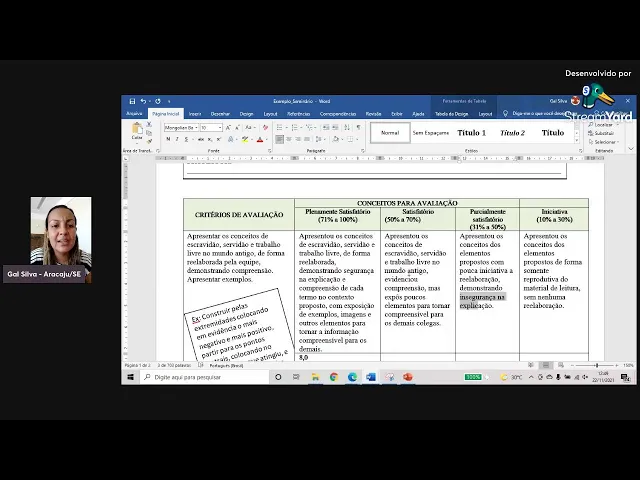Open the Fonte group dialog launcher
This screenshot has width=640, height=480.
[x=270, y=151]
